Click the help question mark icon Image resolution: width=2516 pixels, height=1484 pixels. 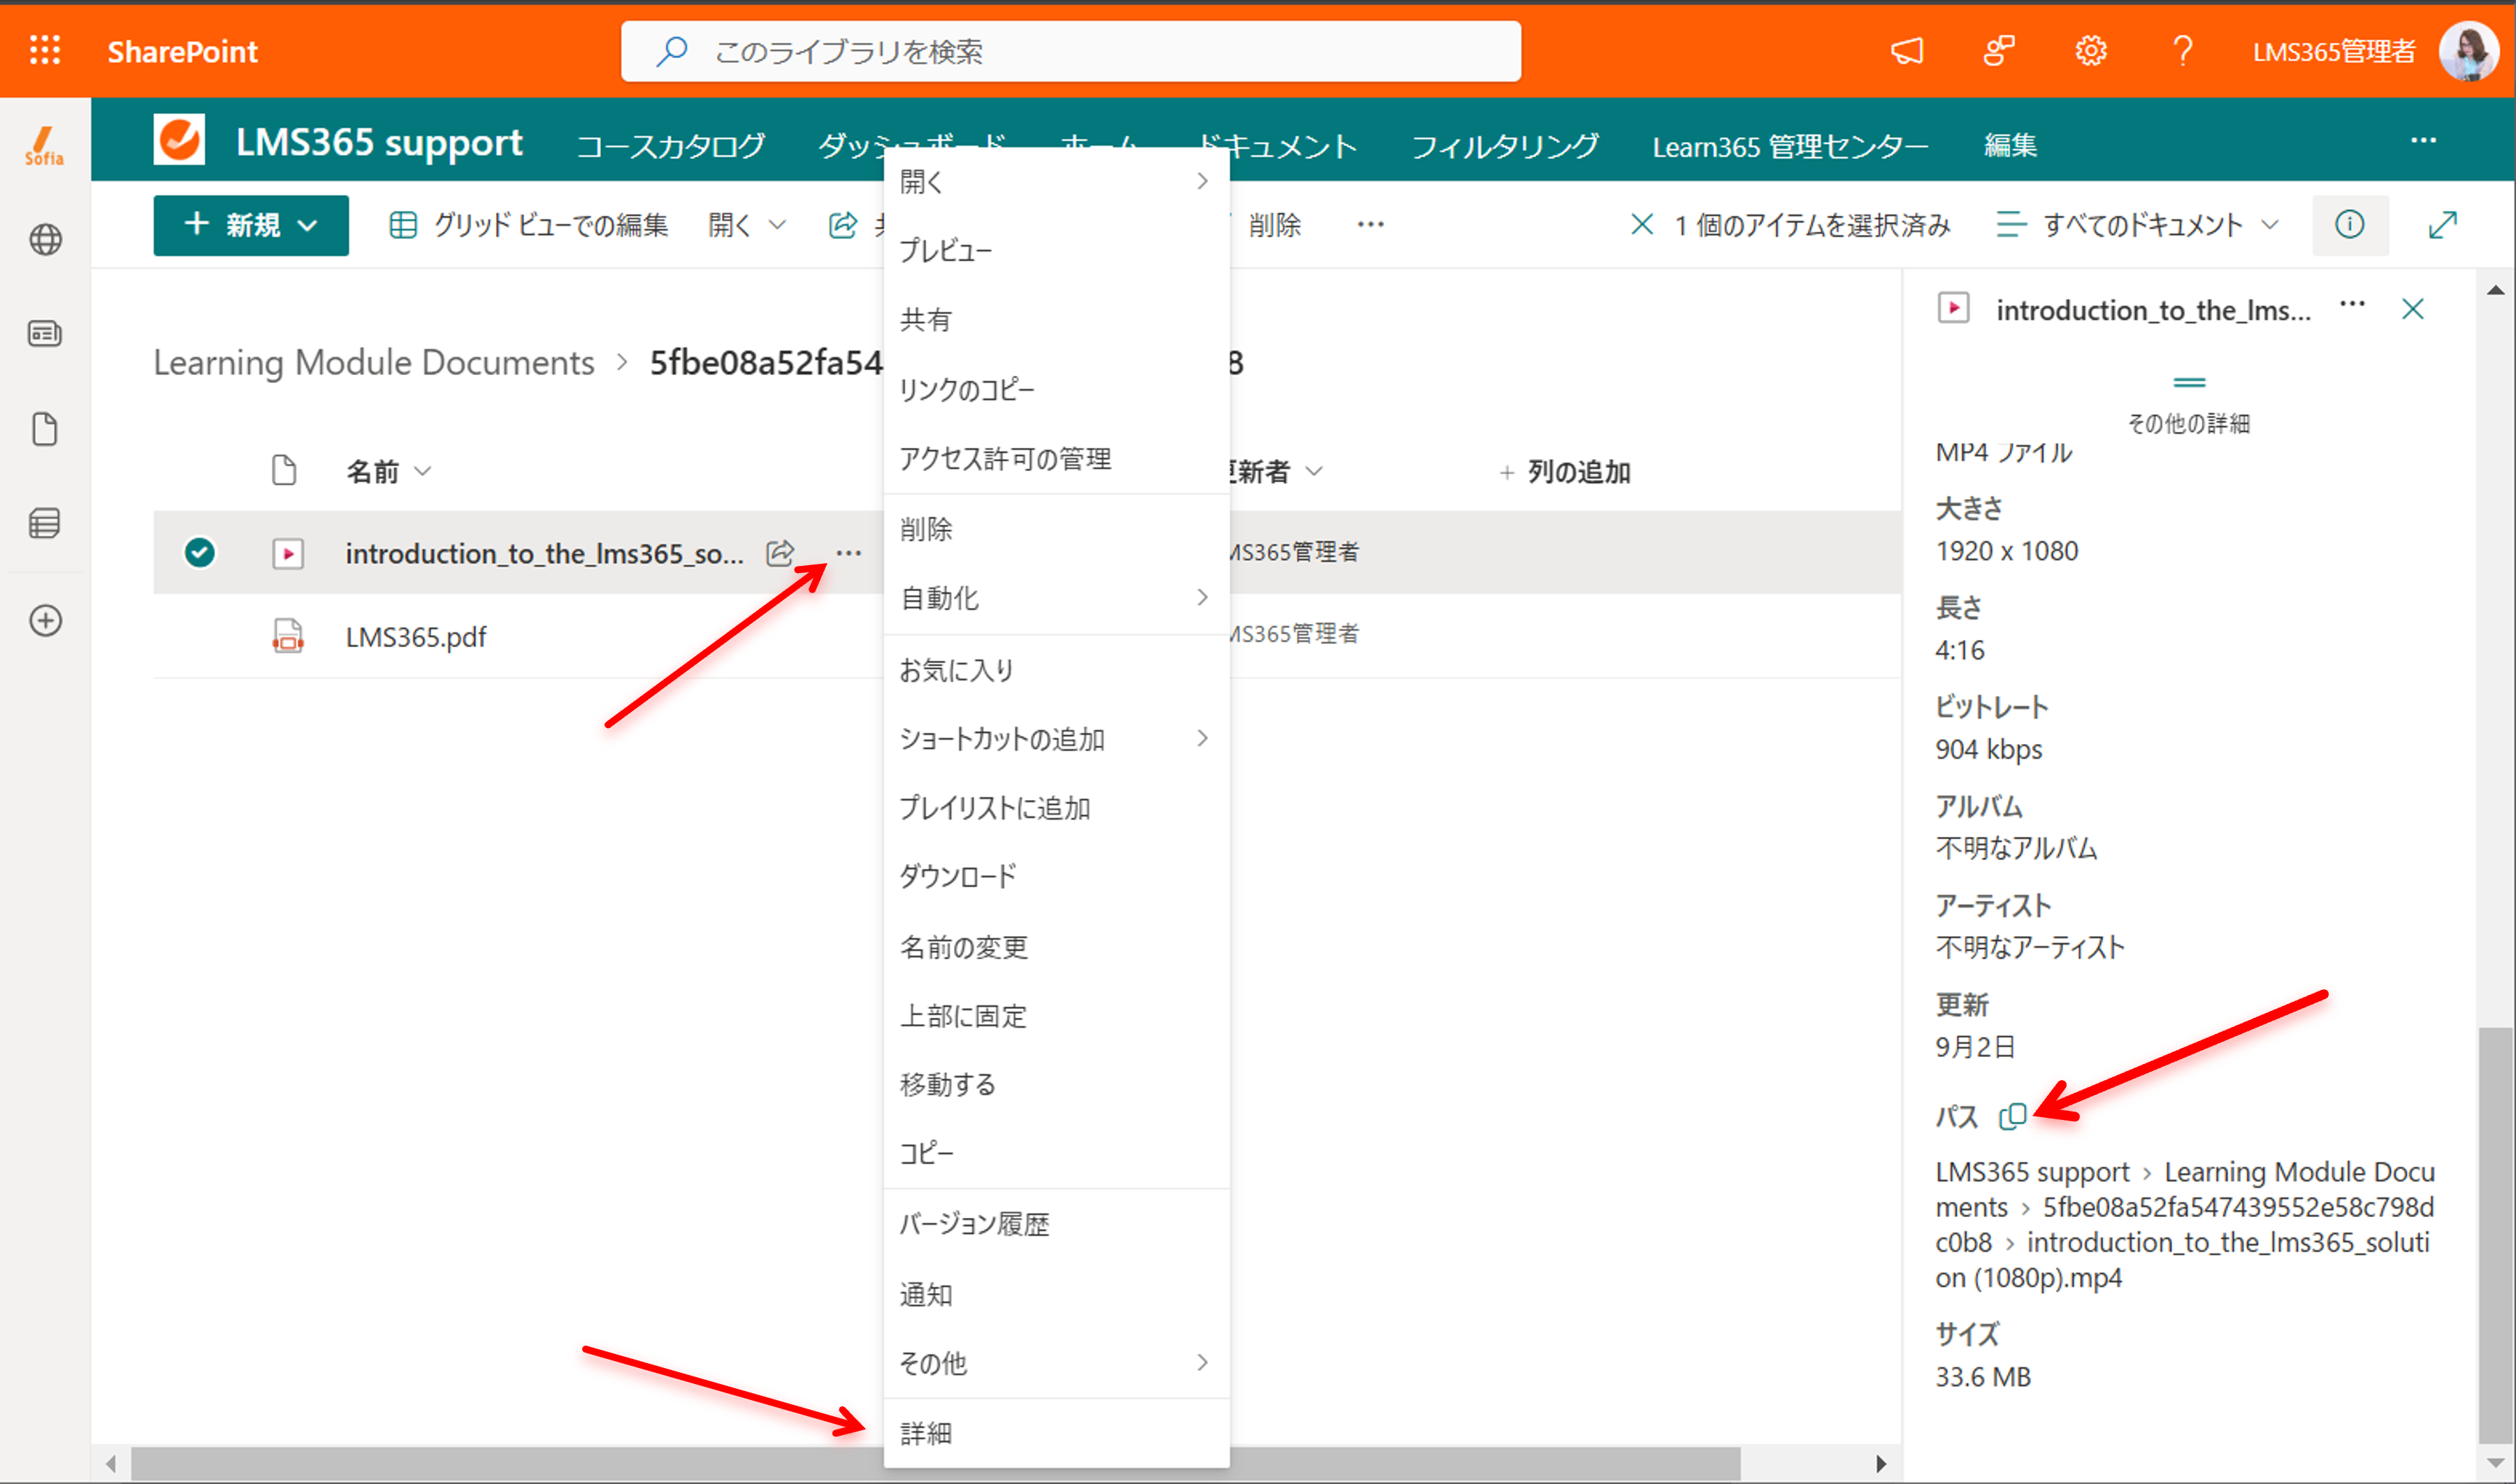click(2183, 51)
